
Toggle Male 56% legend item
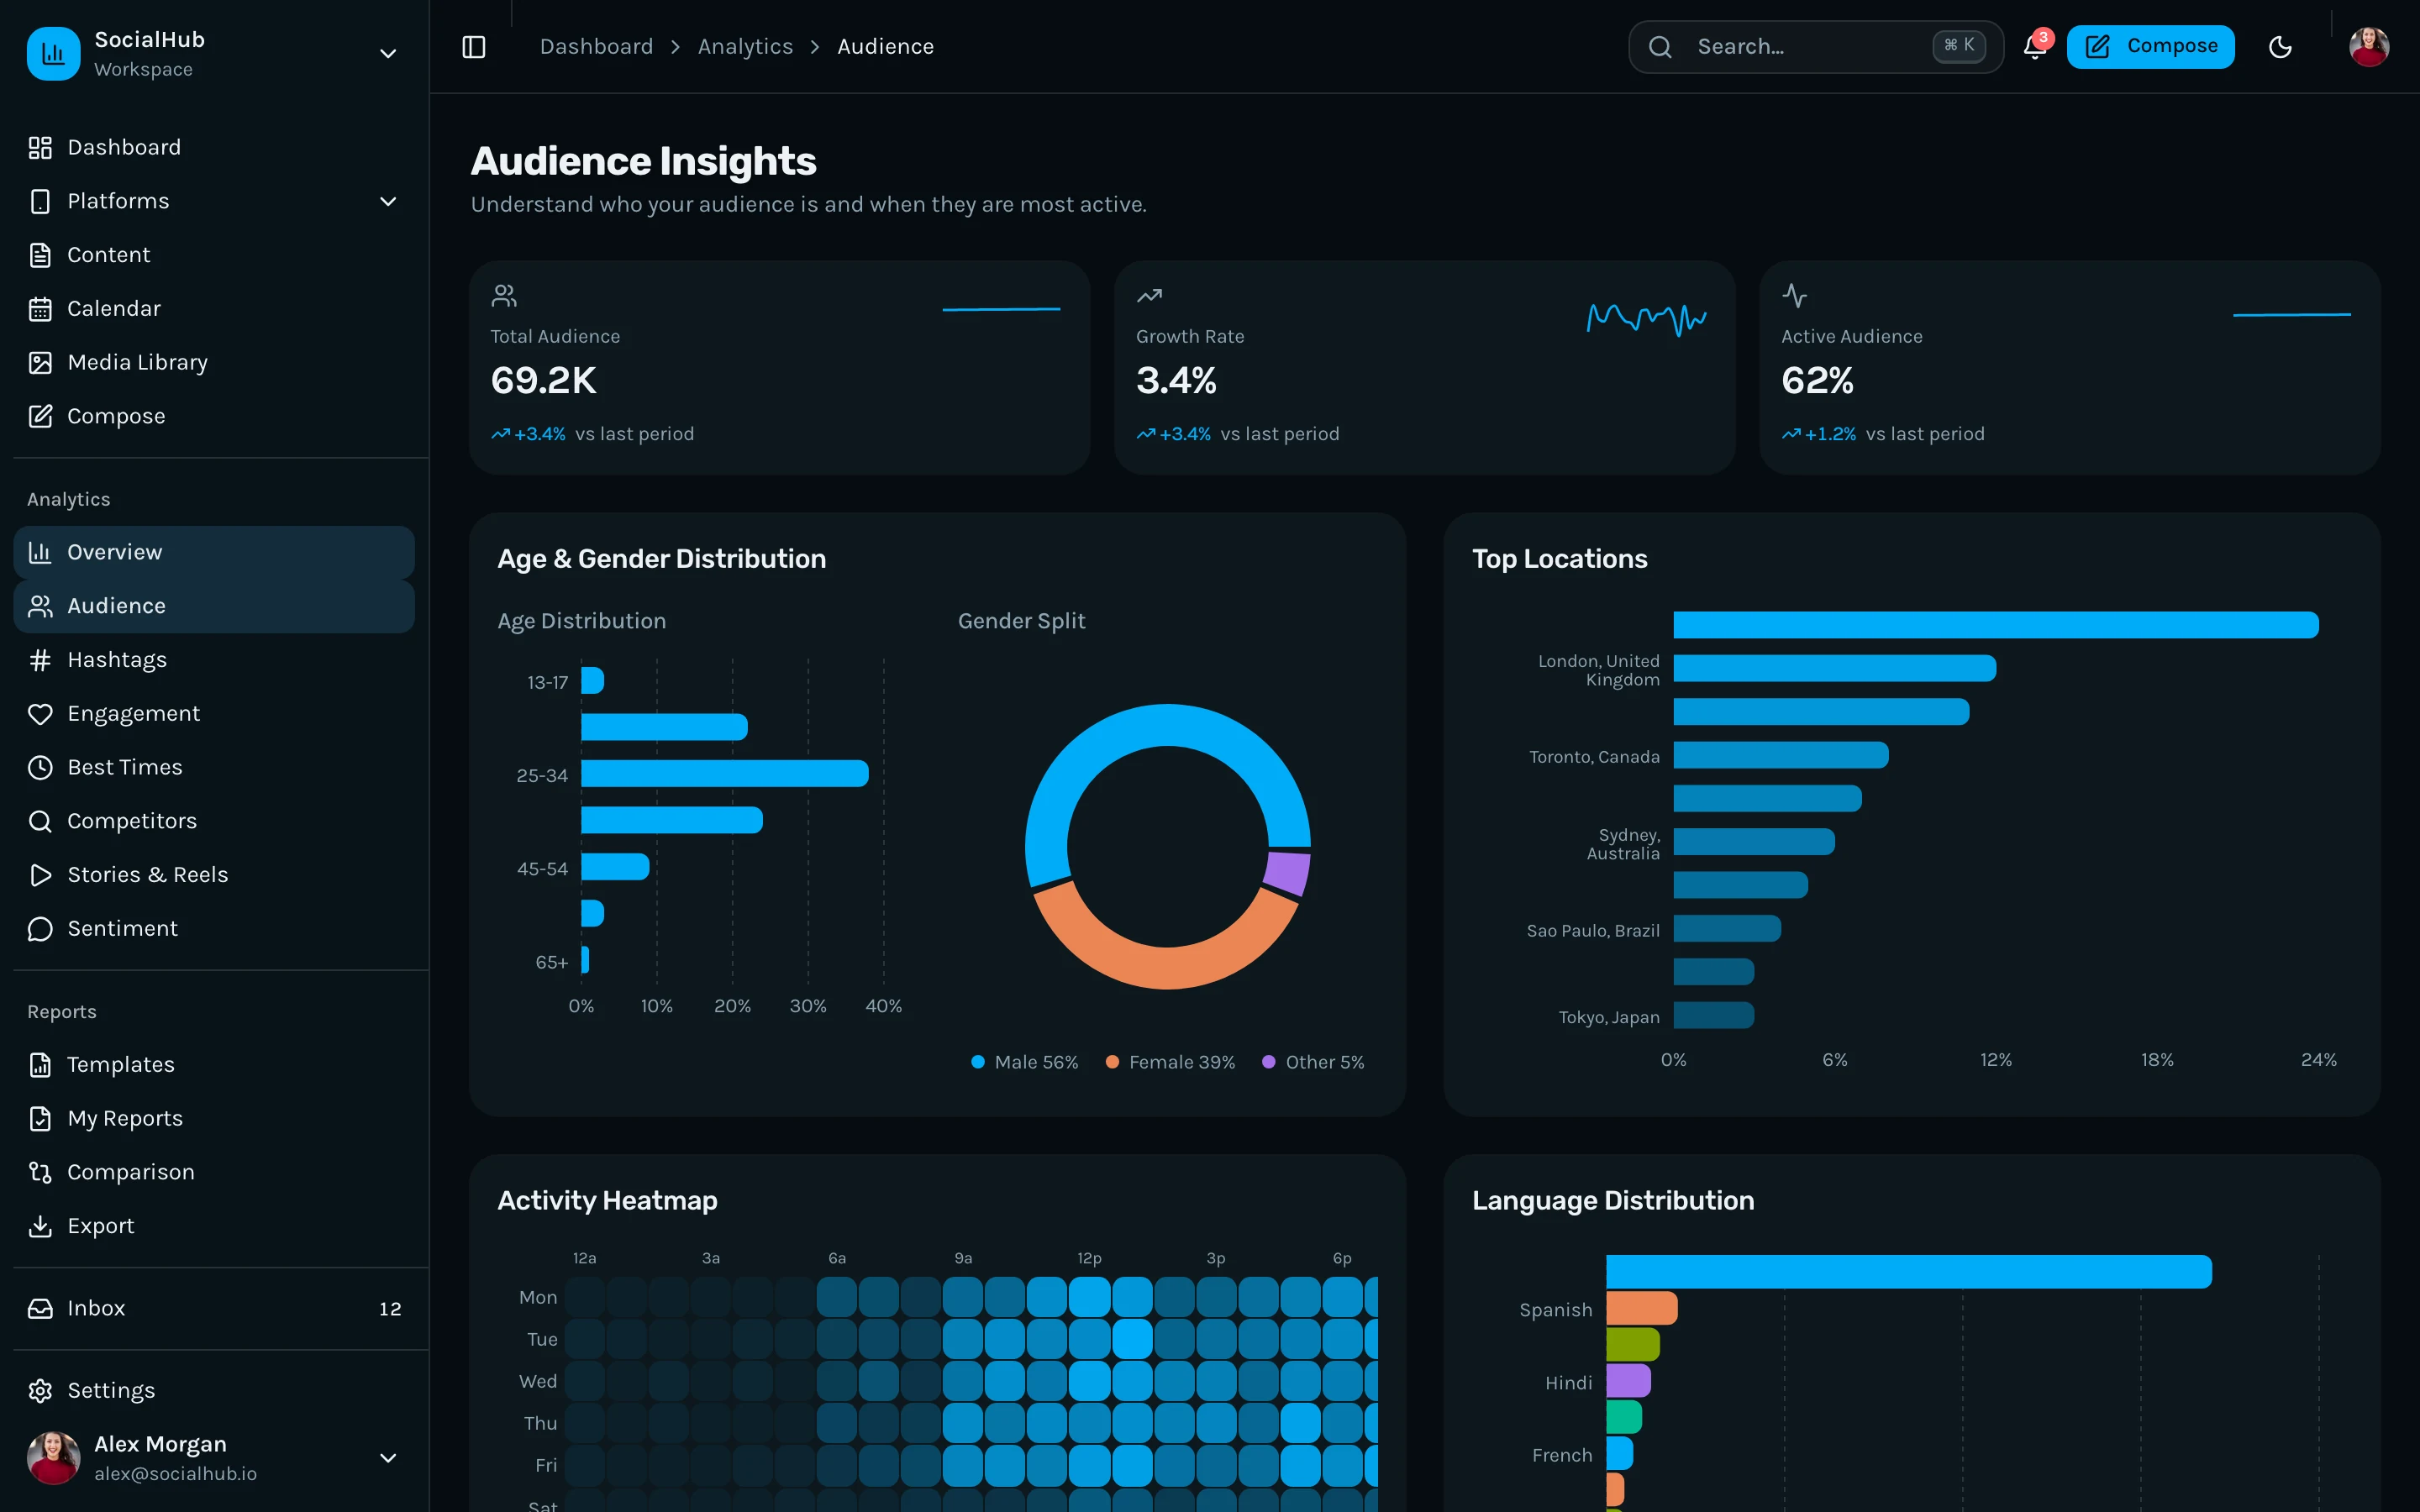click(x=1025, y=1062)
